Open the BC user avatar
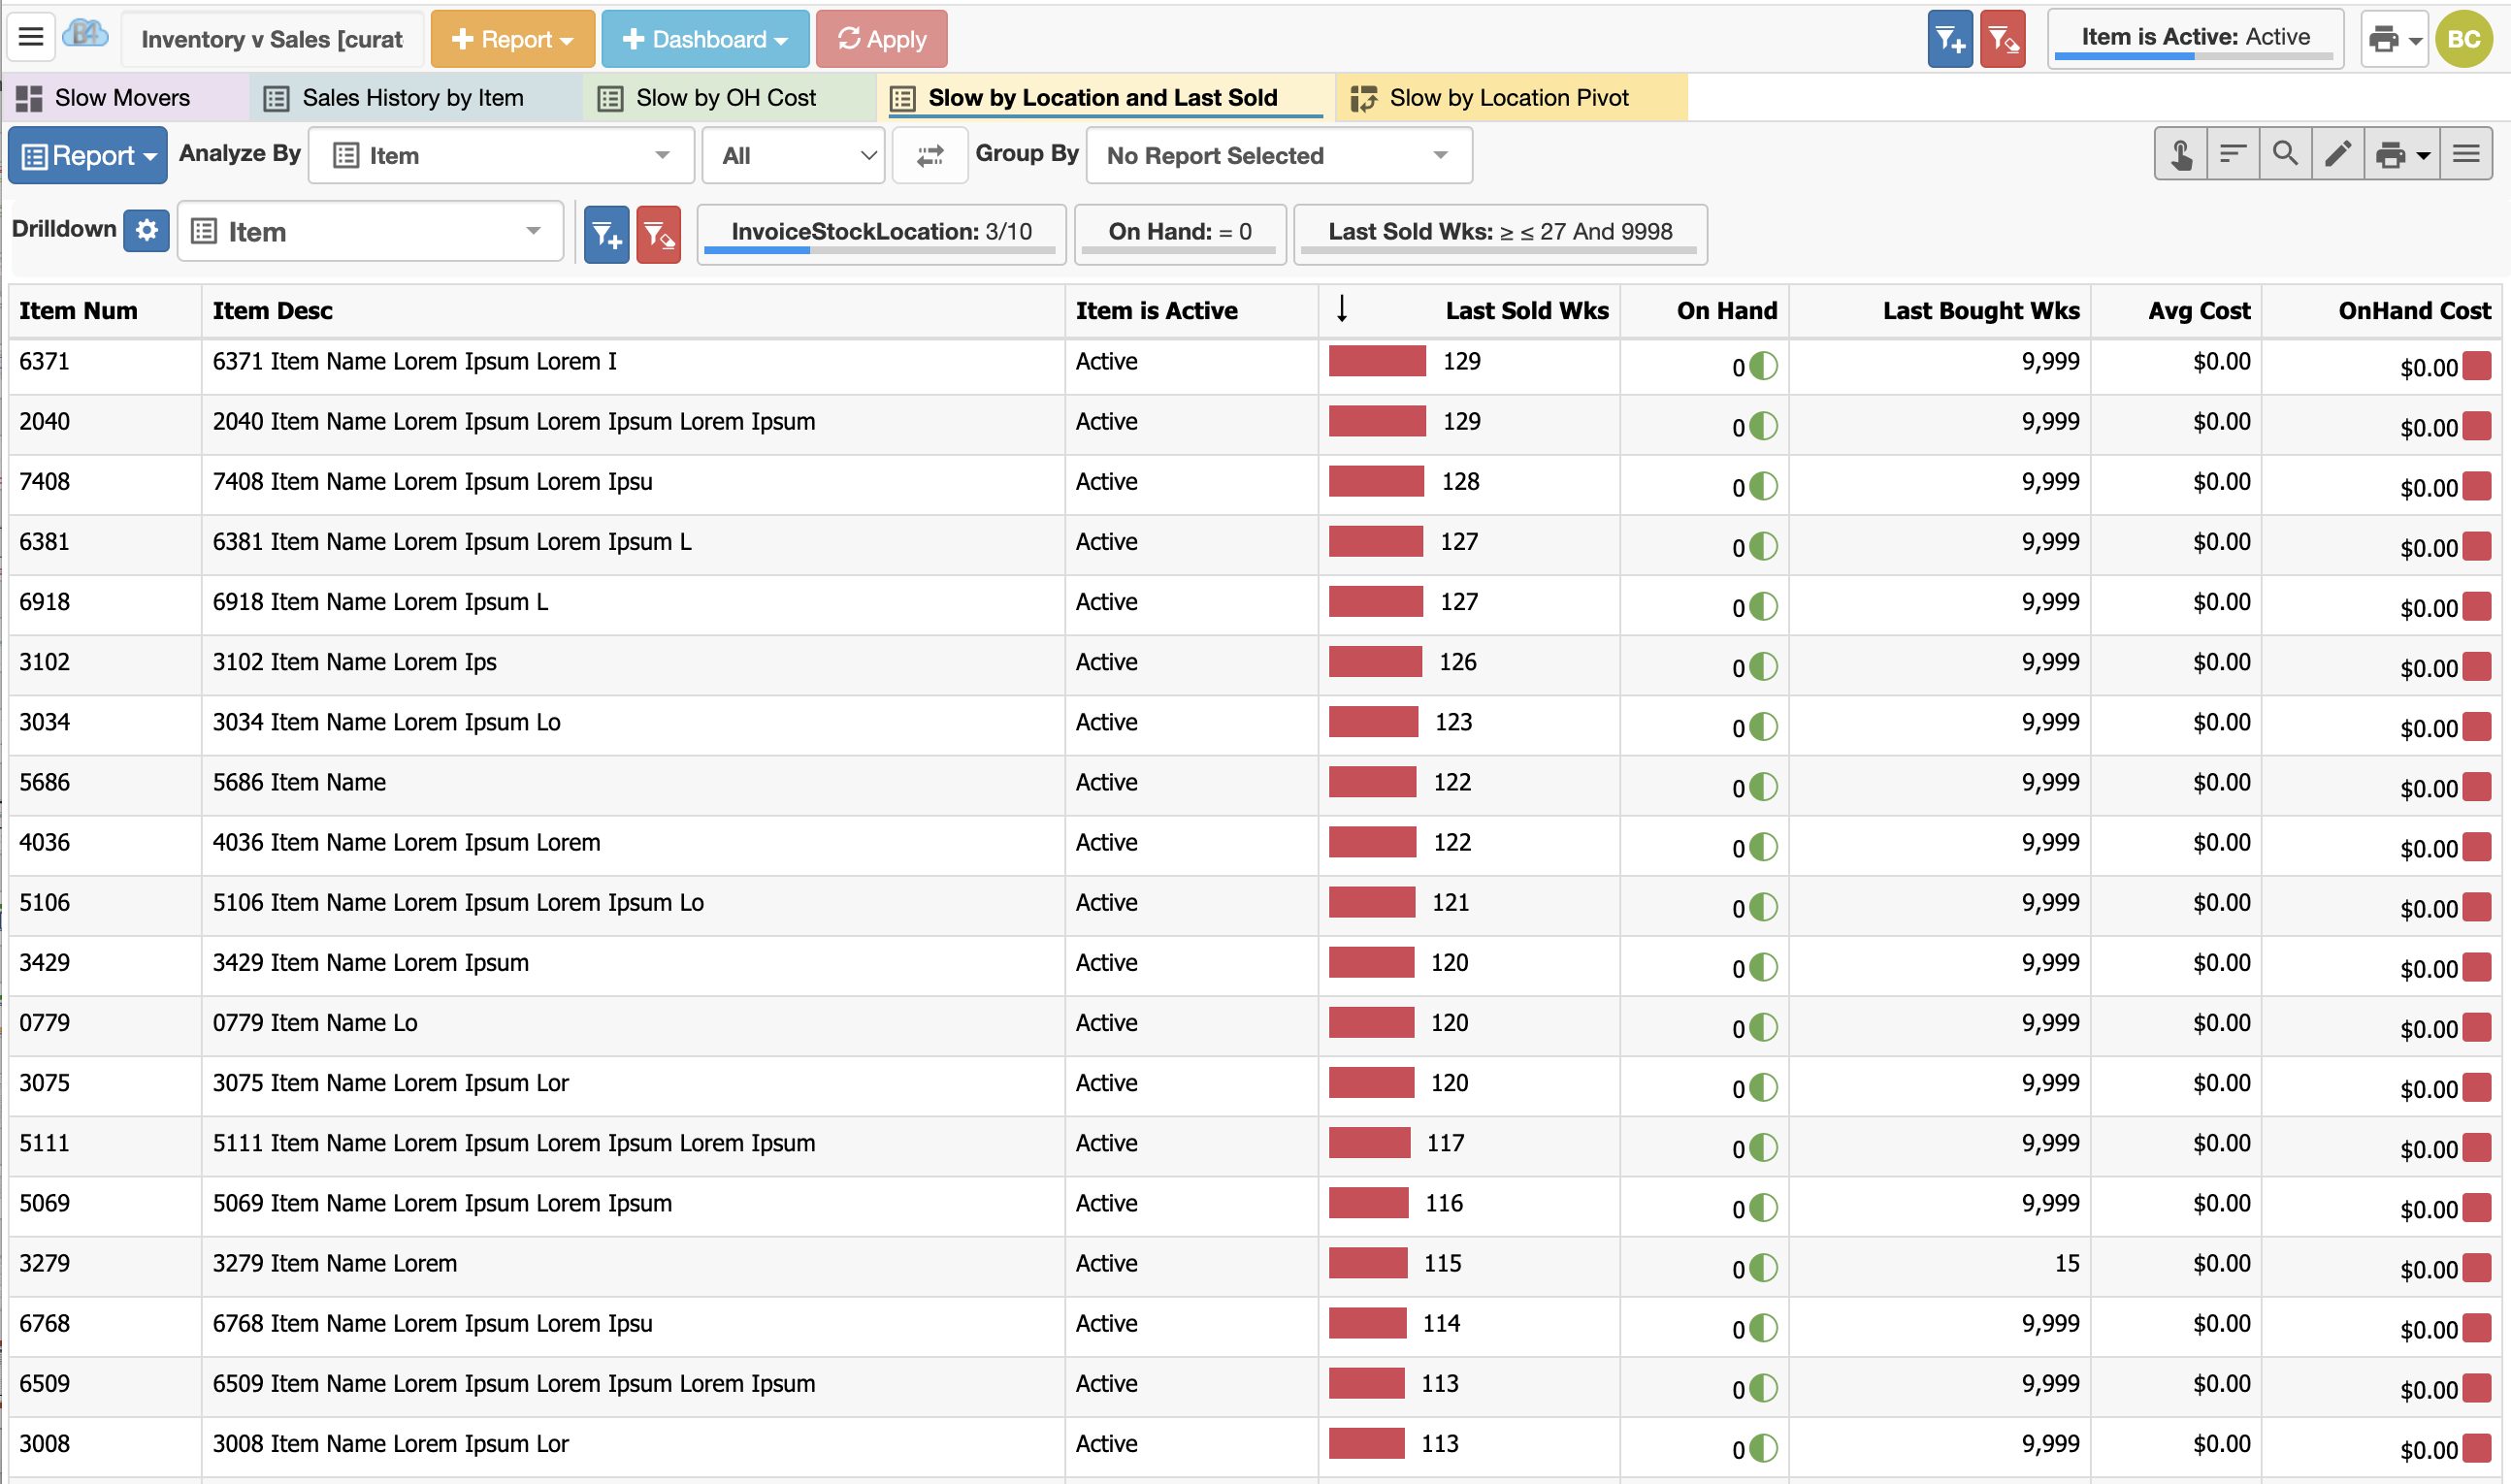The width and height of the screenshot is (2511, 1484). click(x=2464, y=39)
